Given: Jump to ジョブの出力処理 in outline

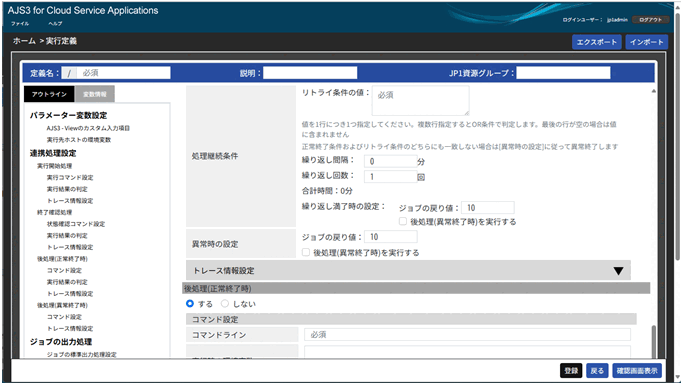Looking at the screenshot, I should [60, 342].
